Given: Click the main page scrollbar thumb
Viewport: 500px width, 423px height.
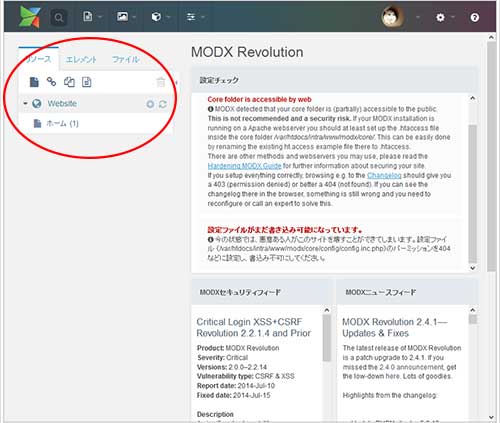Looking at the screenshot, I should pyautogui.click(x=491, y=156).
